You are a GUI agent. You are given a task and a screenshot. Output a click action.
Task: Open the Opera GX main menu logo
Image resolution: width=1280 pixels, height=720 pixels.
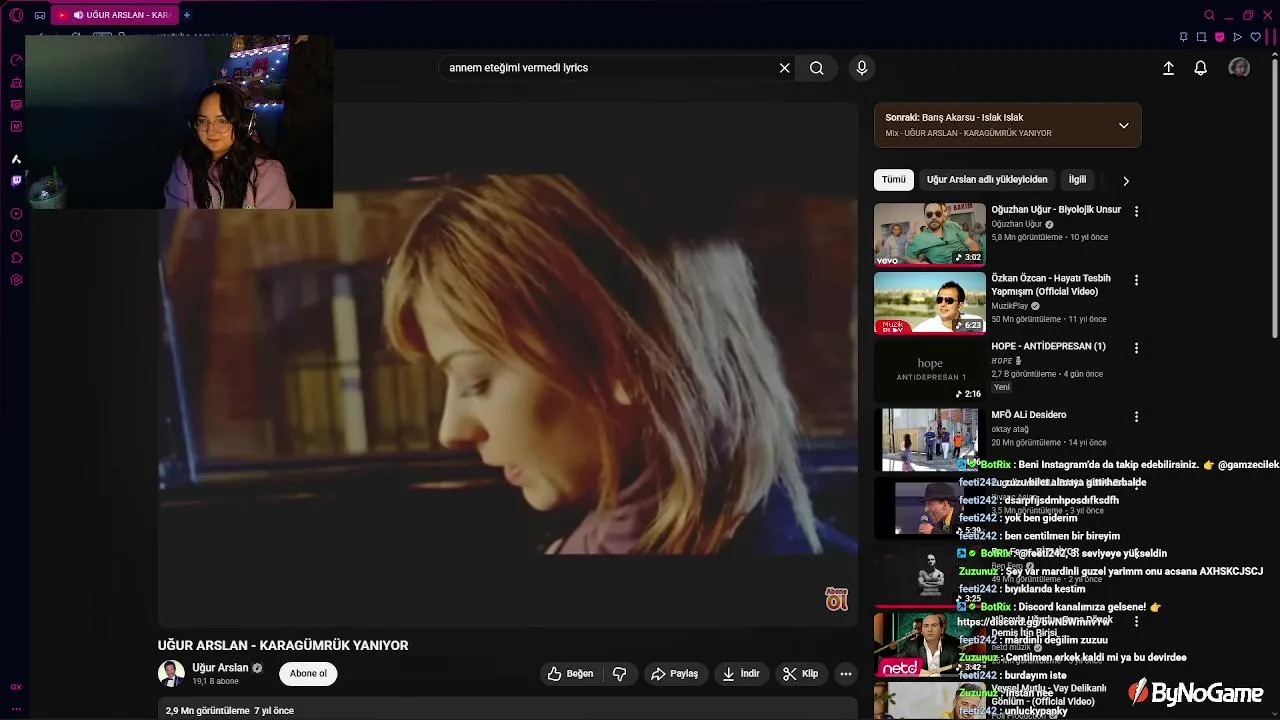pyautogui.click(x=16, y=15)
